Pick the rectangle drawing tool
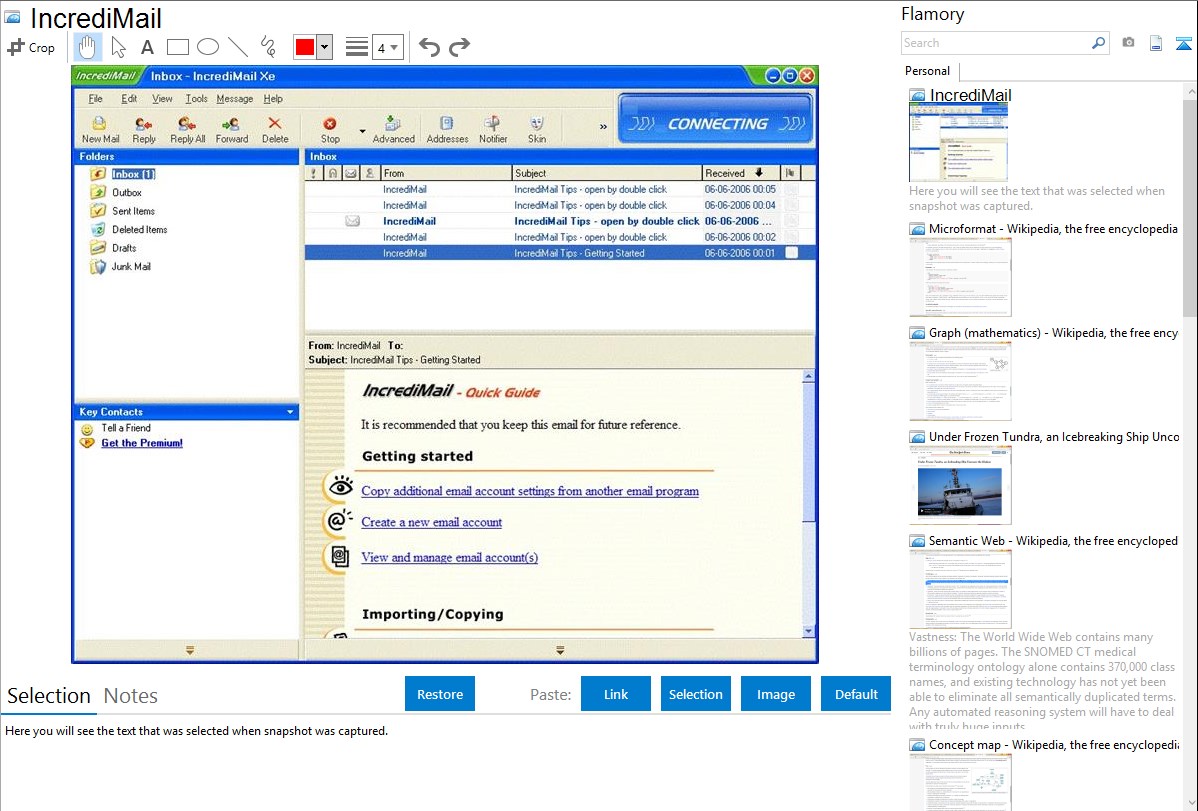This screenshot has height=811, width=1198. pos(177,47)
